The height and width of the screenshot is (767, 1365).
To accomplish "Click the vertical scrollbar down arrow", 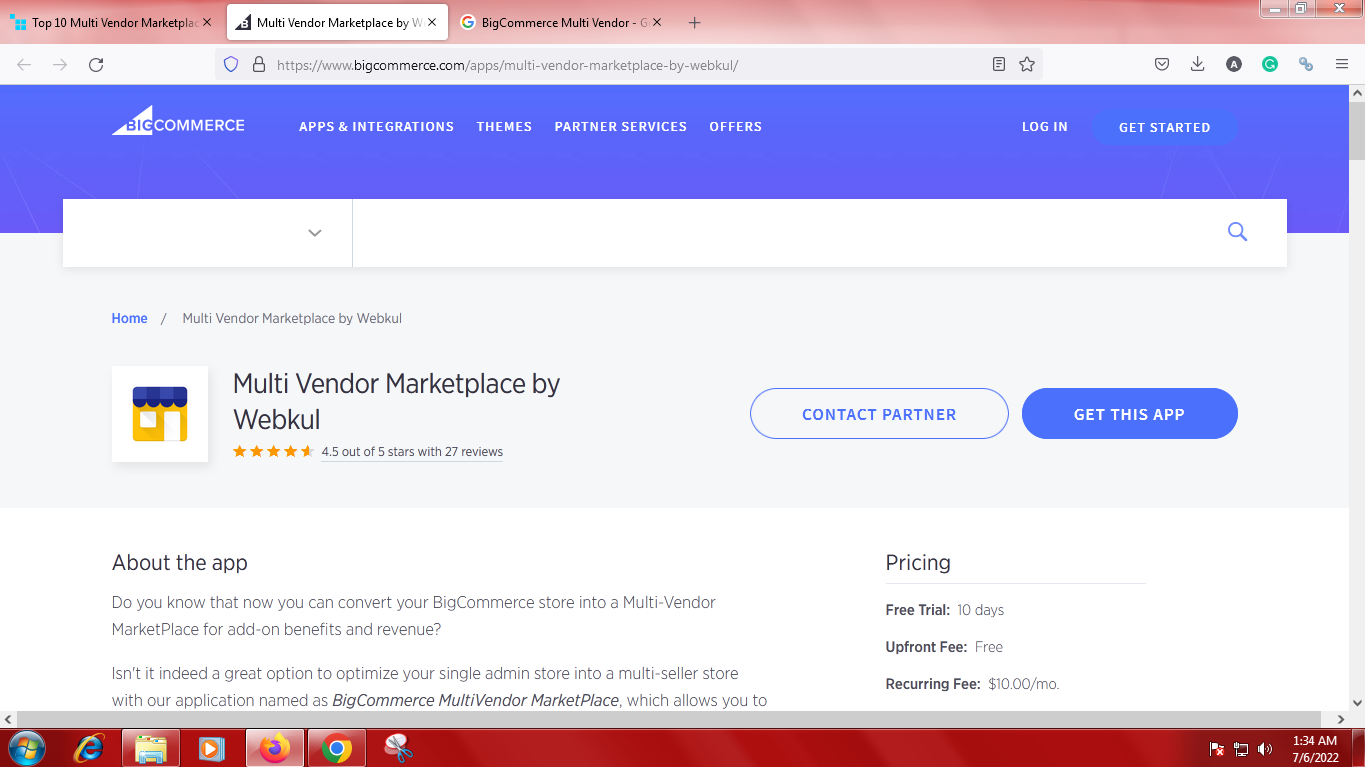I will coord(1357,703).
